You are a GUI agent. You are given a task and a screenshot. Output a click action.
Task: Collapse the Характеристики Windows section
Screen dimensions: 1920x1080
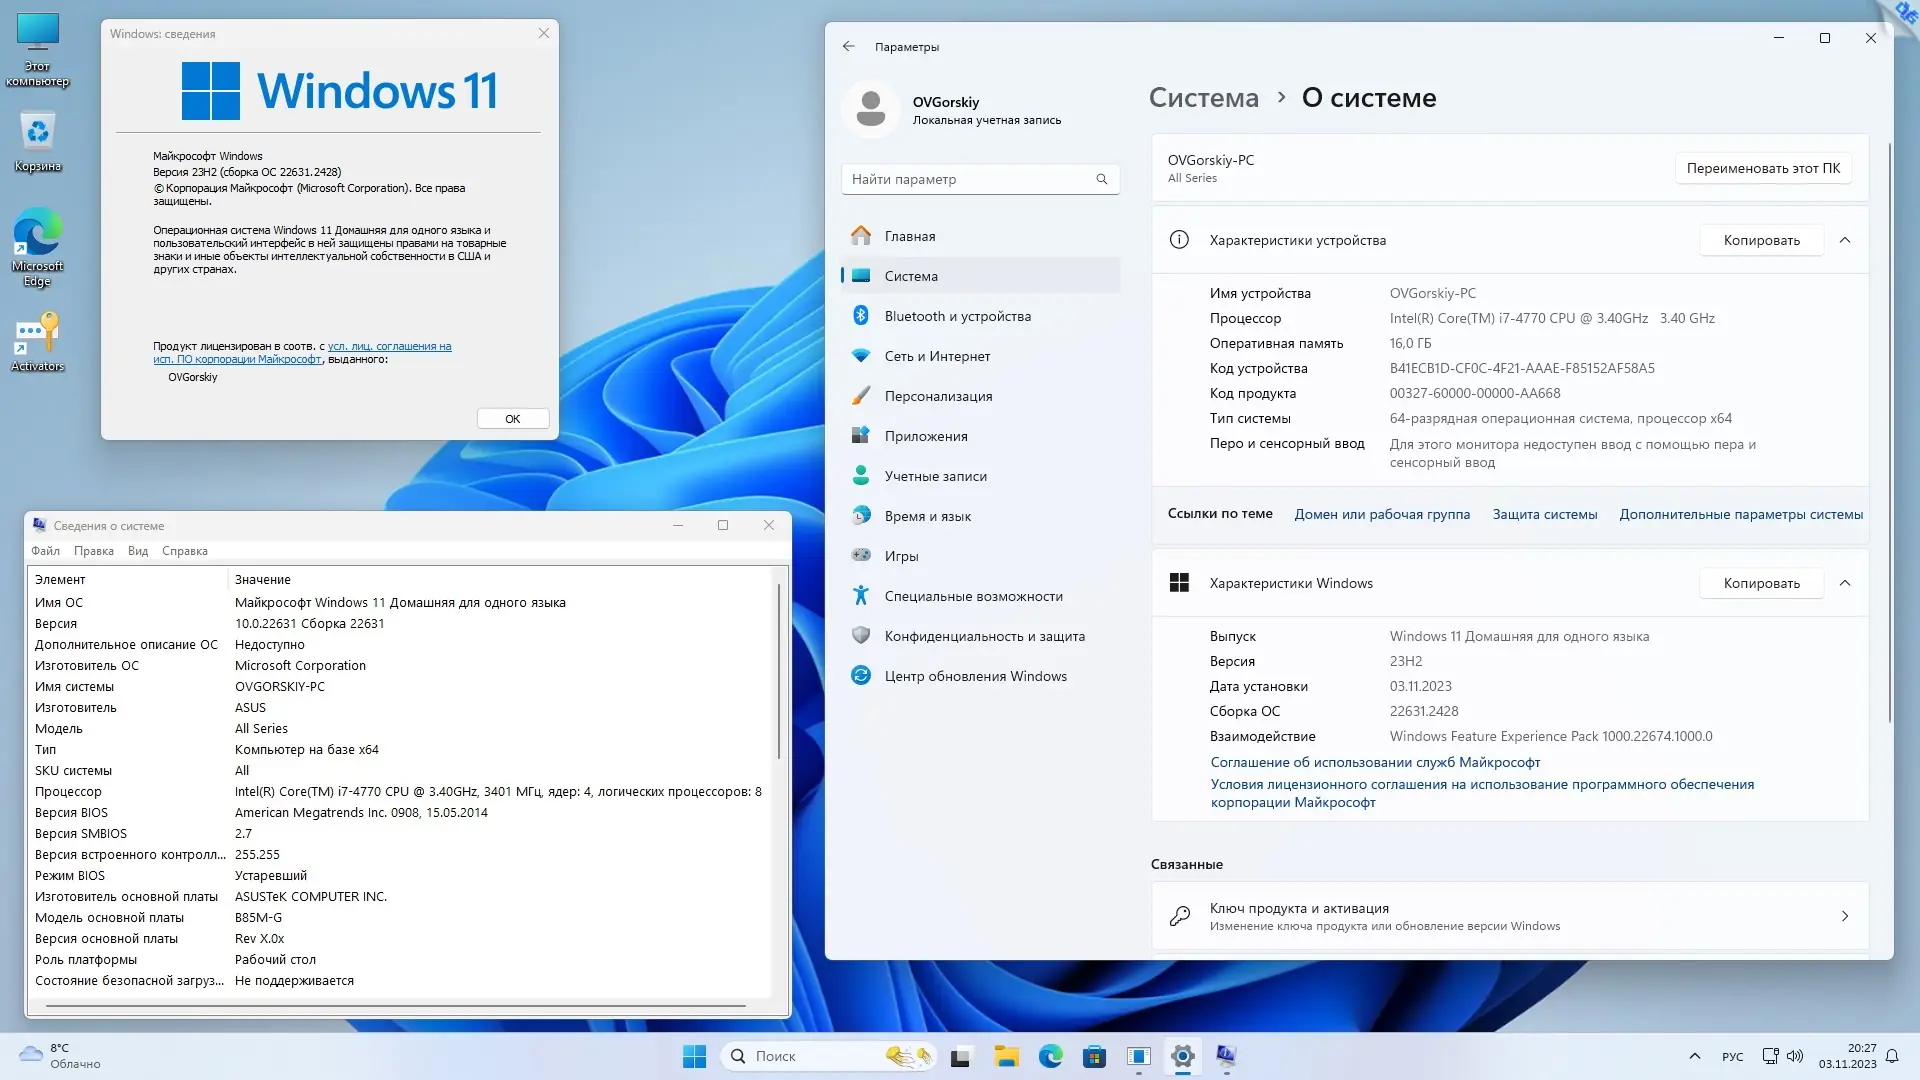click(1845, 583)
